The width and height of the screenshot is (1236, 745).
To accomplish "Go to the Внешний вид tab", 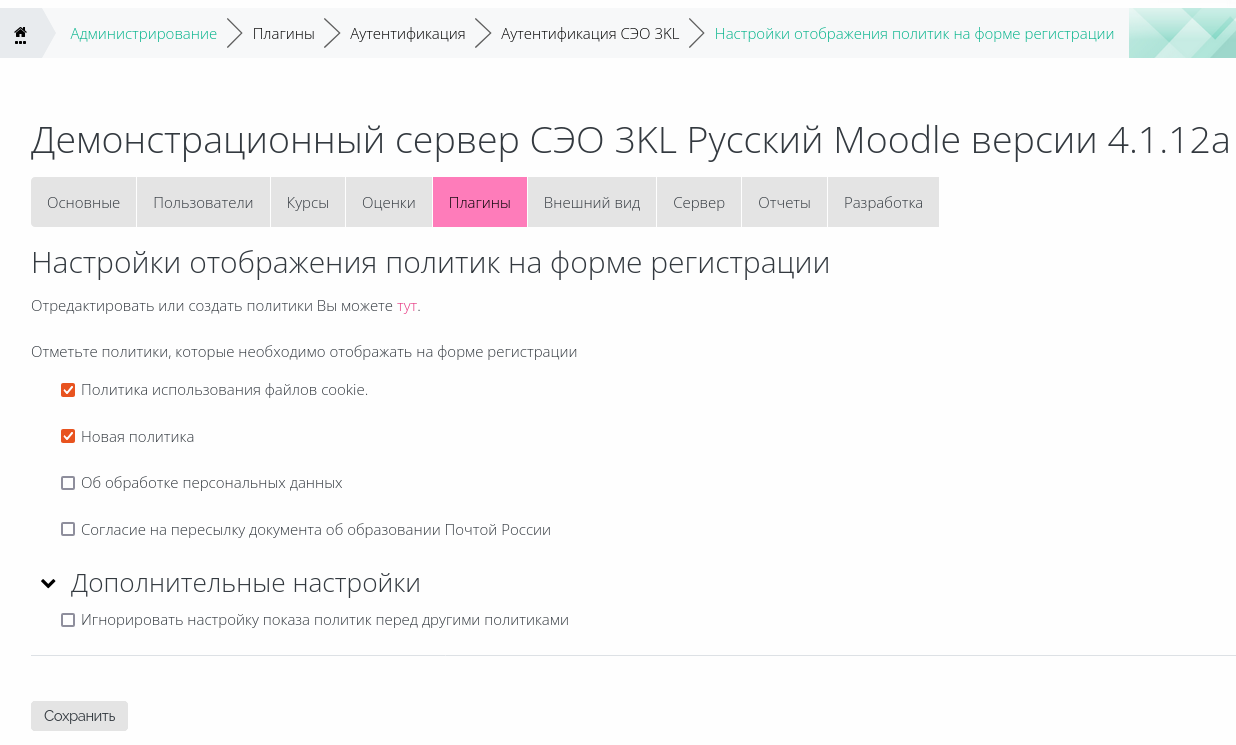I will coord(592,202).
